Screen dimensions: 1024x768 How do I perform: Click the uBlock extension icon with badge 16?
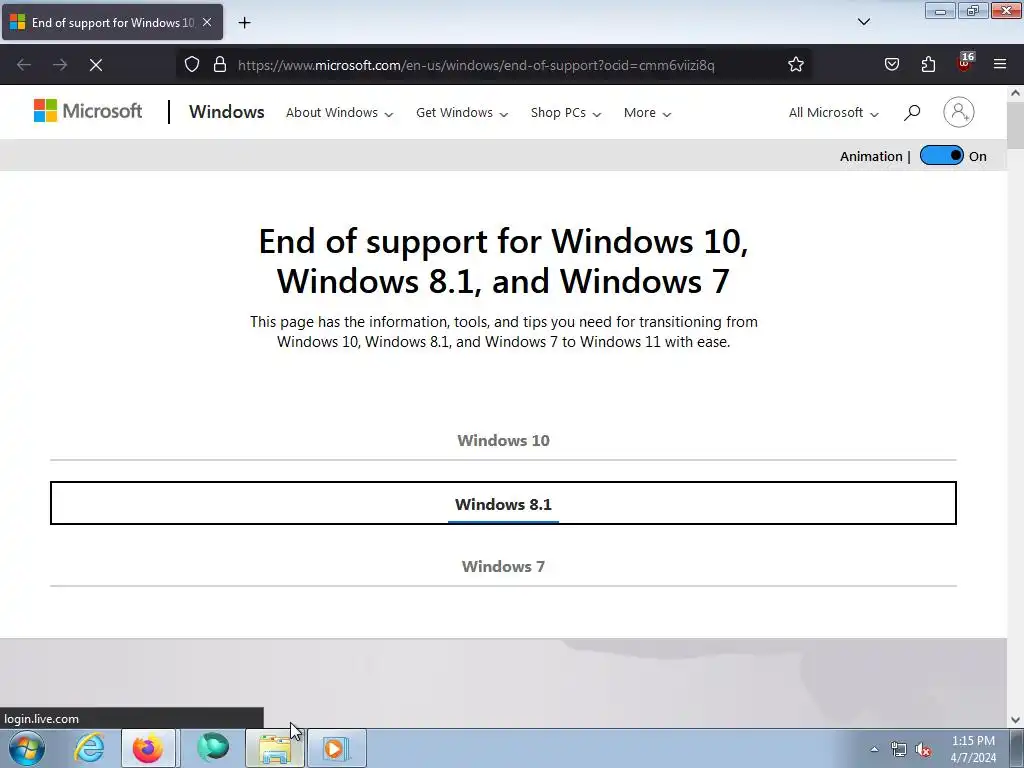(965, 63)
